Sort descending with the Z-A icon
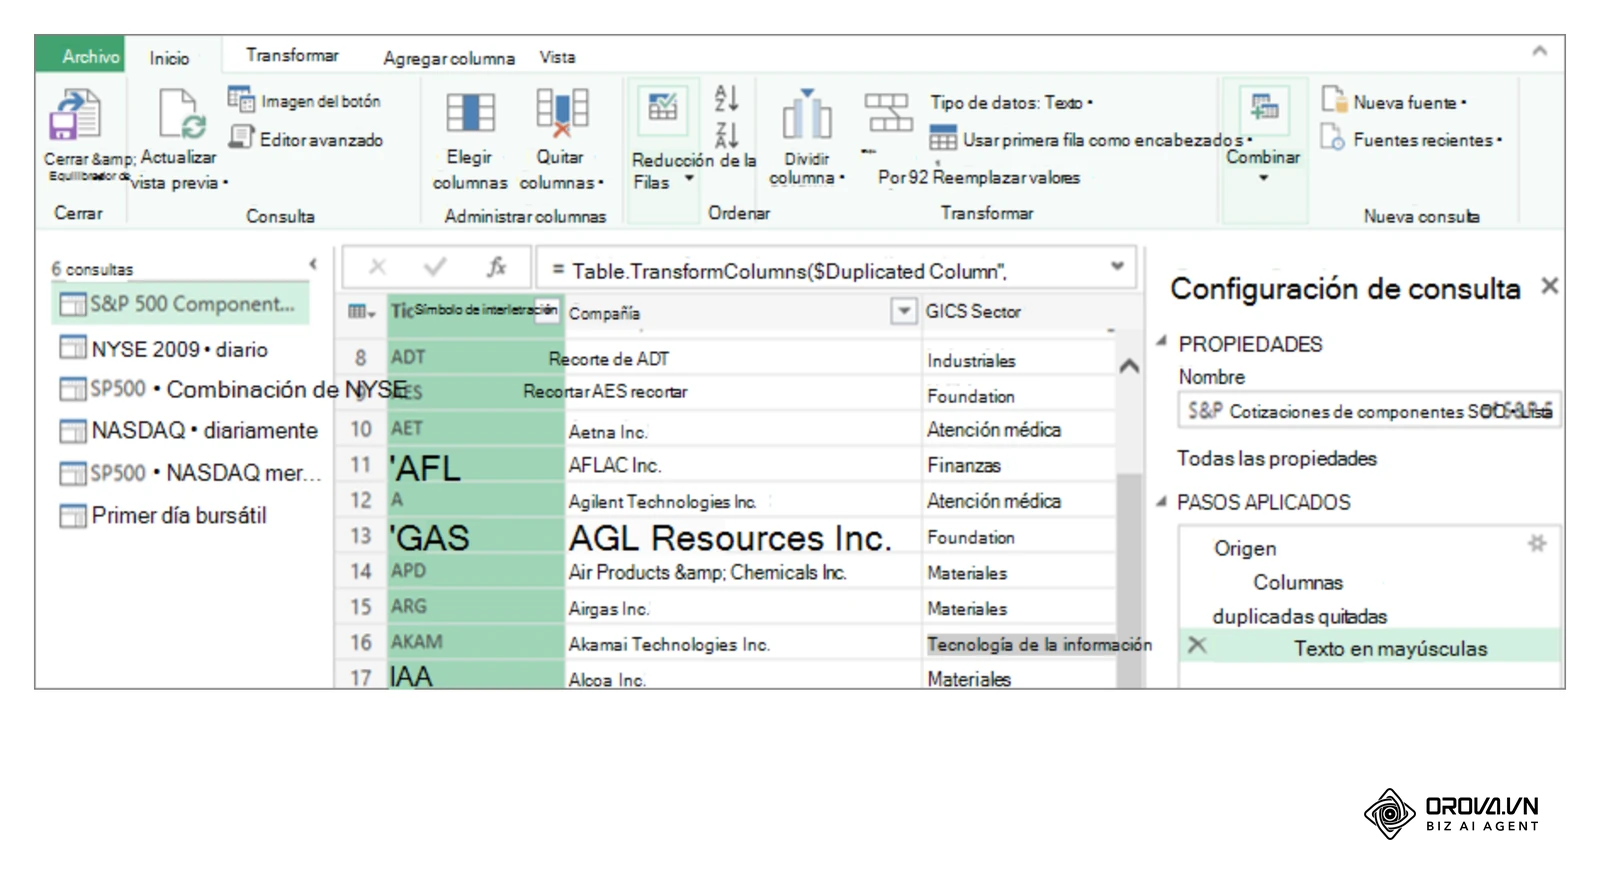This screenshot has height=880, width=1600. point(727,134)
